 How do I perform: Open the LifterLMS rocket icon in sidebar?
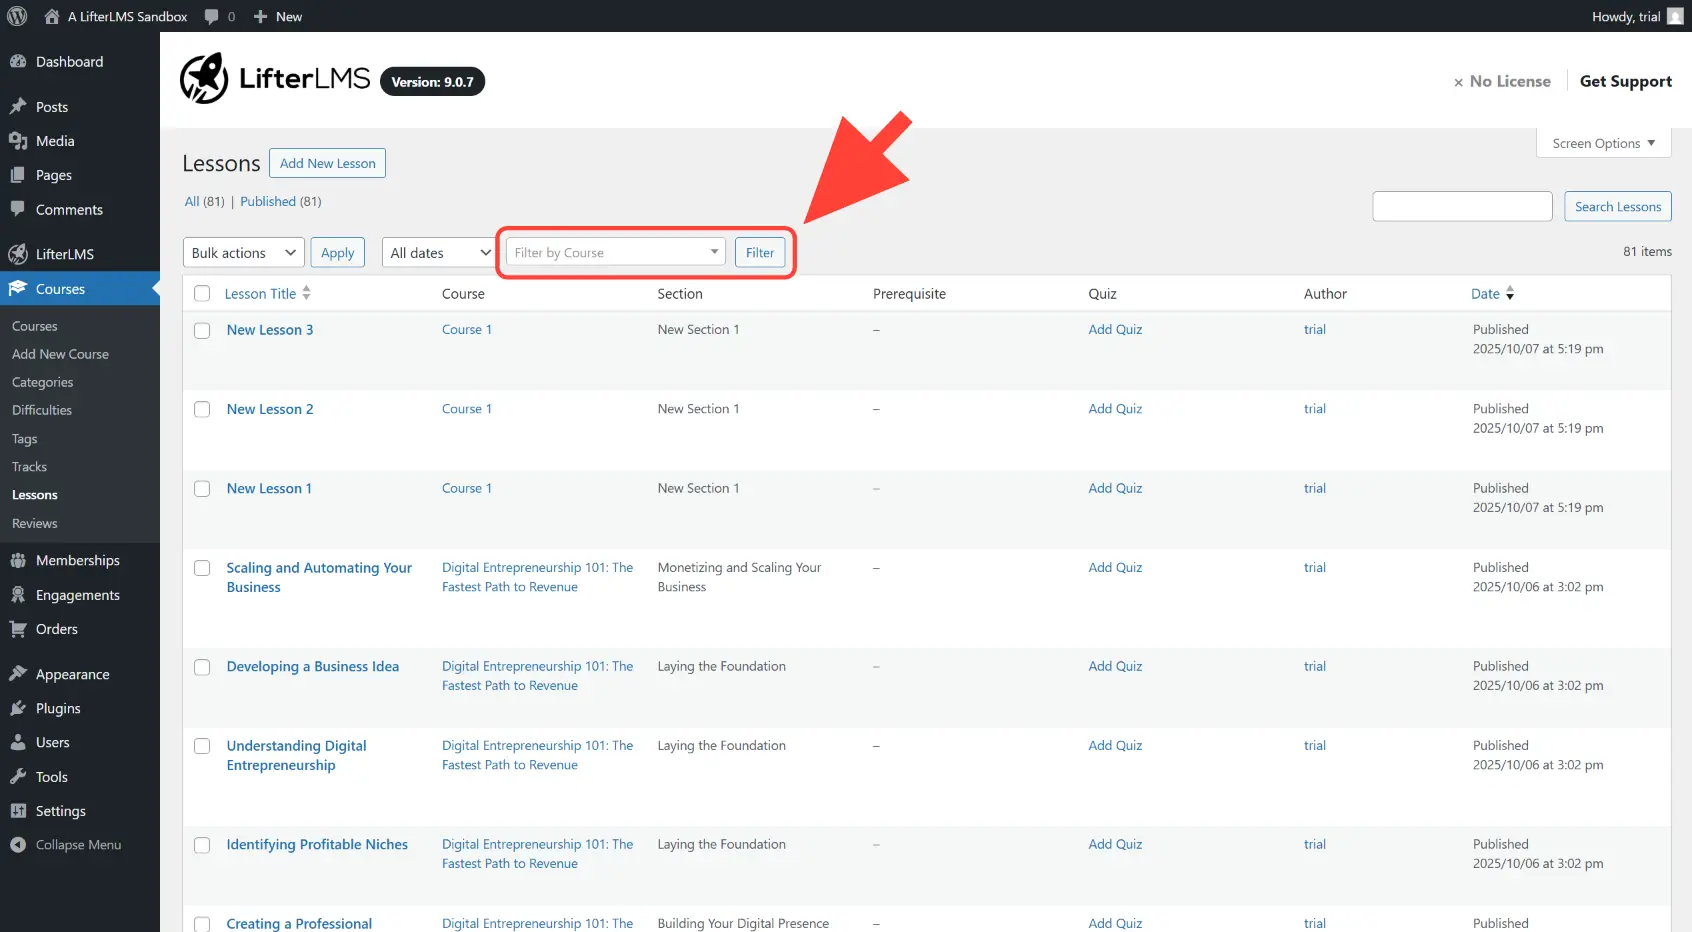tap(18, 254)
